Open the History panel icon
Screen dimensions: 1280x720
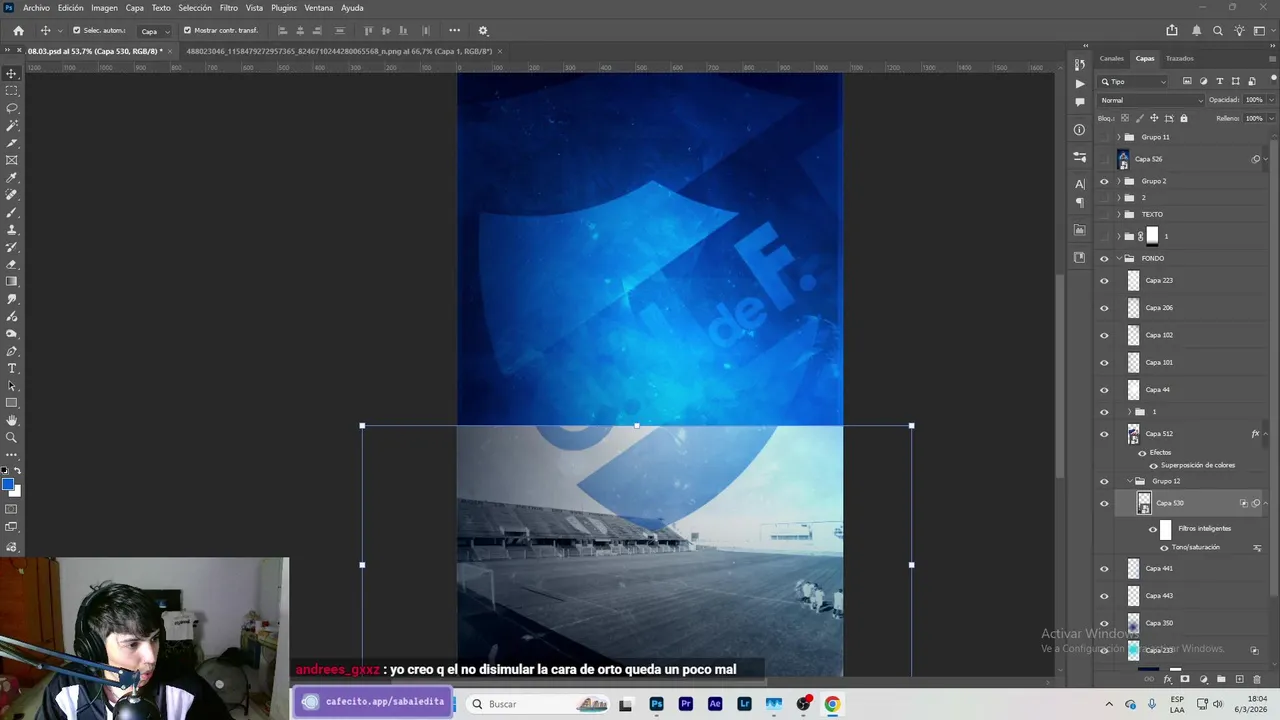click(x=1079, y=65)
